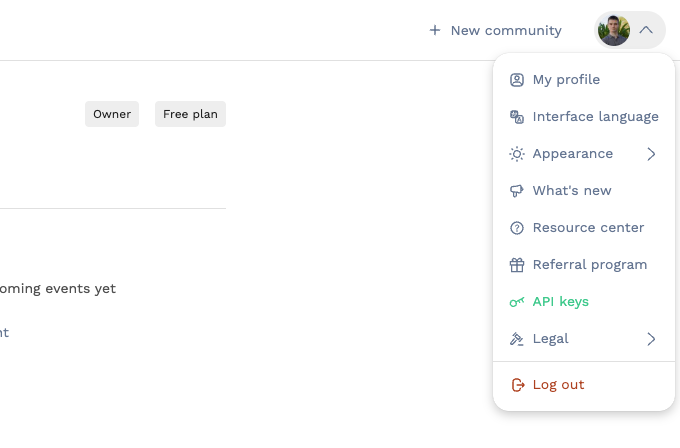Click the Referral program gift icon
The height and width of the screenshot is (448, 680).
(517, 265)
